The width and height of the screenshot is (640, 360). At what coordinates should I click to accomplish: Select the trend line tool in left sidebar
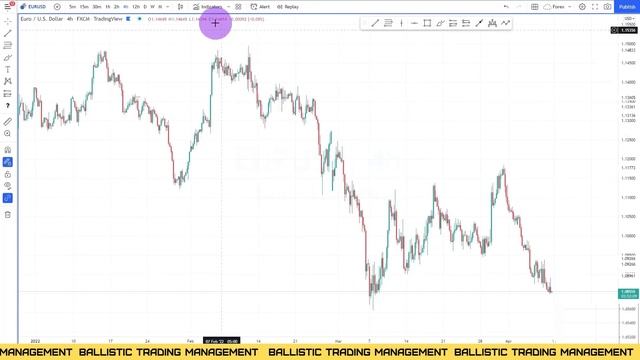click(7, 33)
